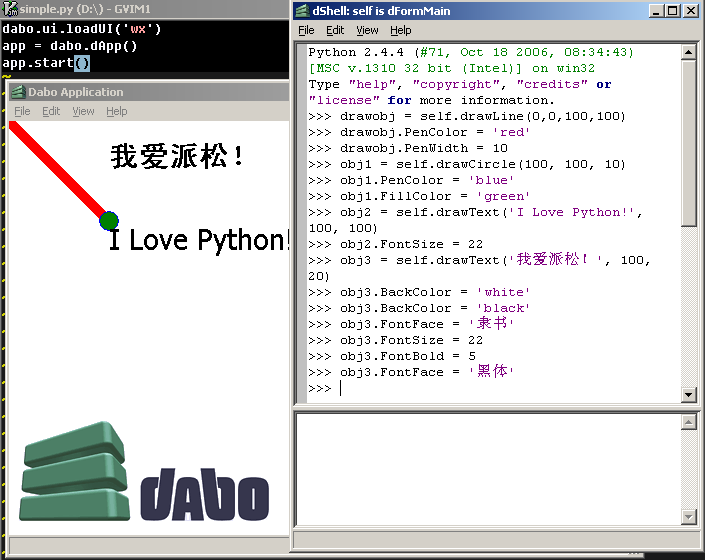This screenshot has width=705, height=560.
Task: Open the Help menu in Dabo Application
Action: [x=117, y=111]
